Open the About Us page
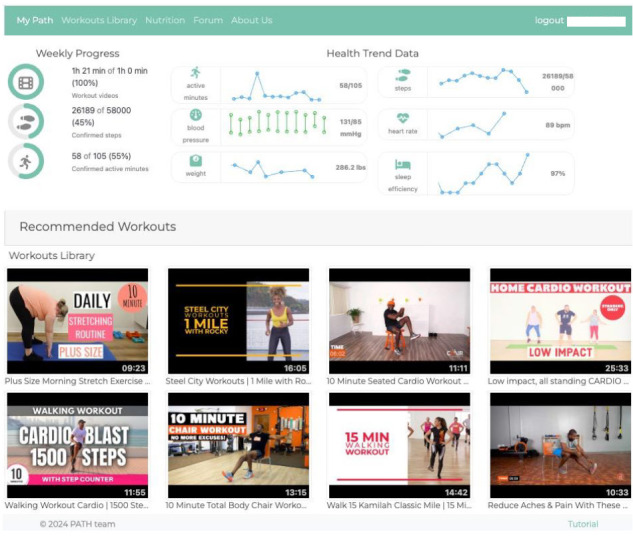The image size is (633, 540). [252, 20]
